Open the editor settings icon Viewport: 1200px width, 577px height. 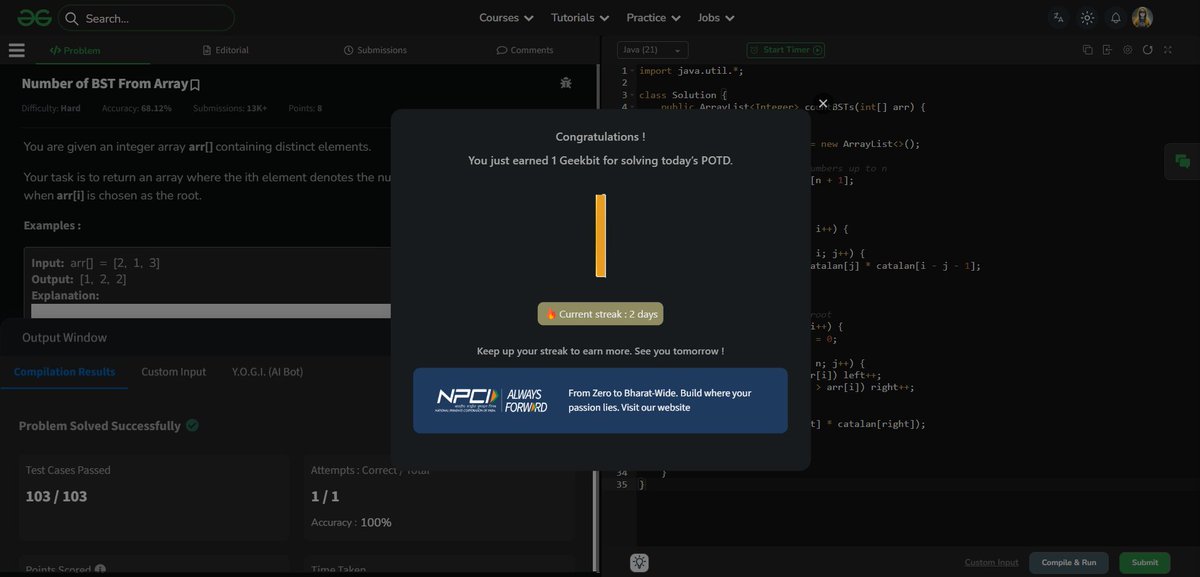pos(1127,50)
